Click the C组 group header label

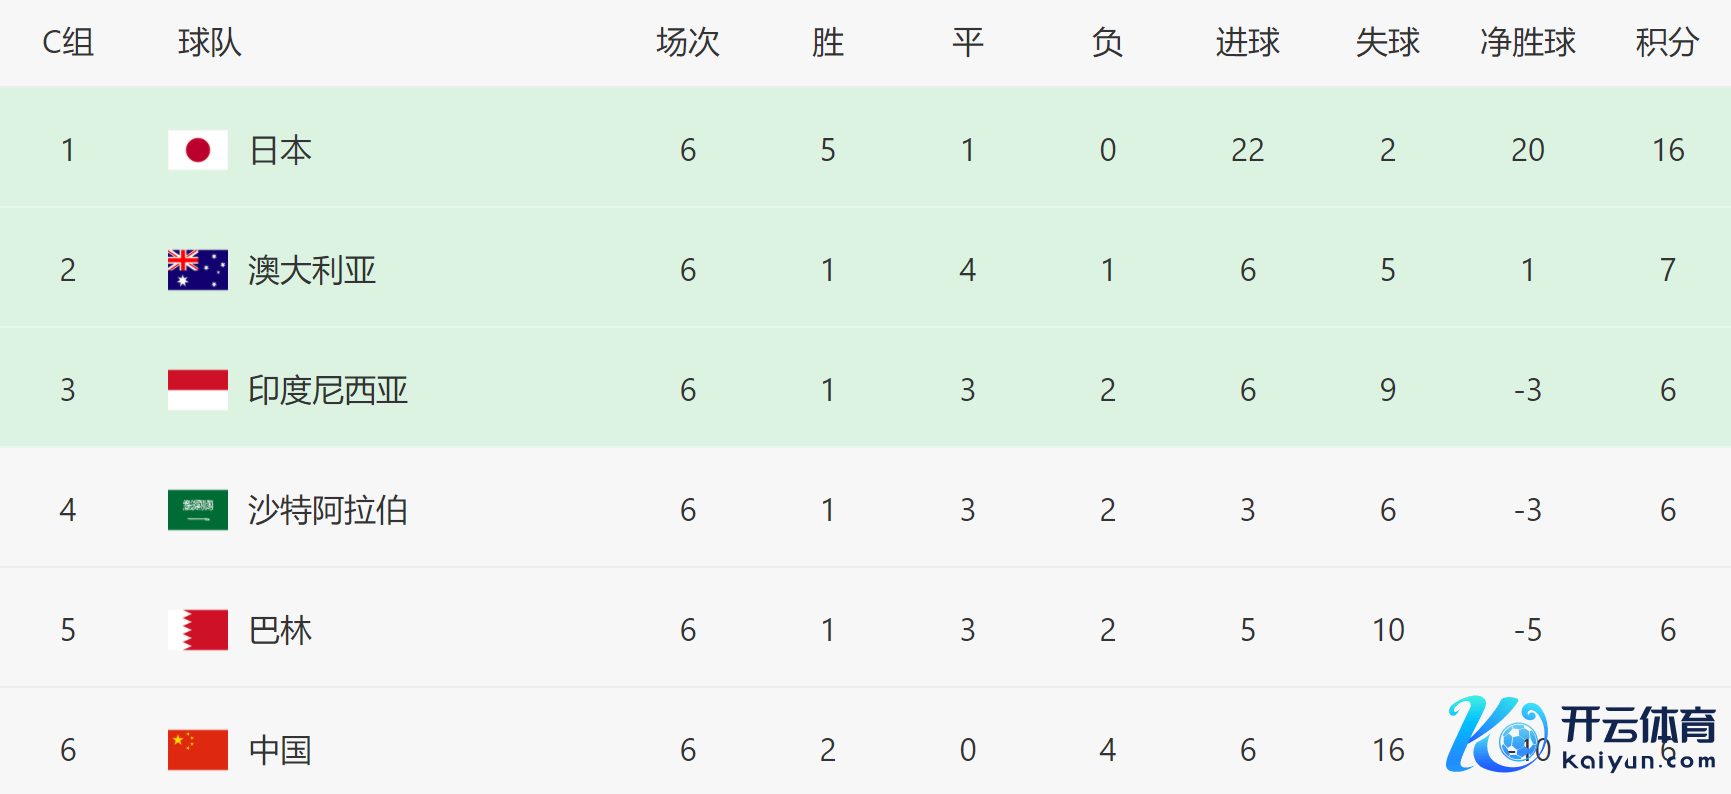click(68, 42)
